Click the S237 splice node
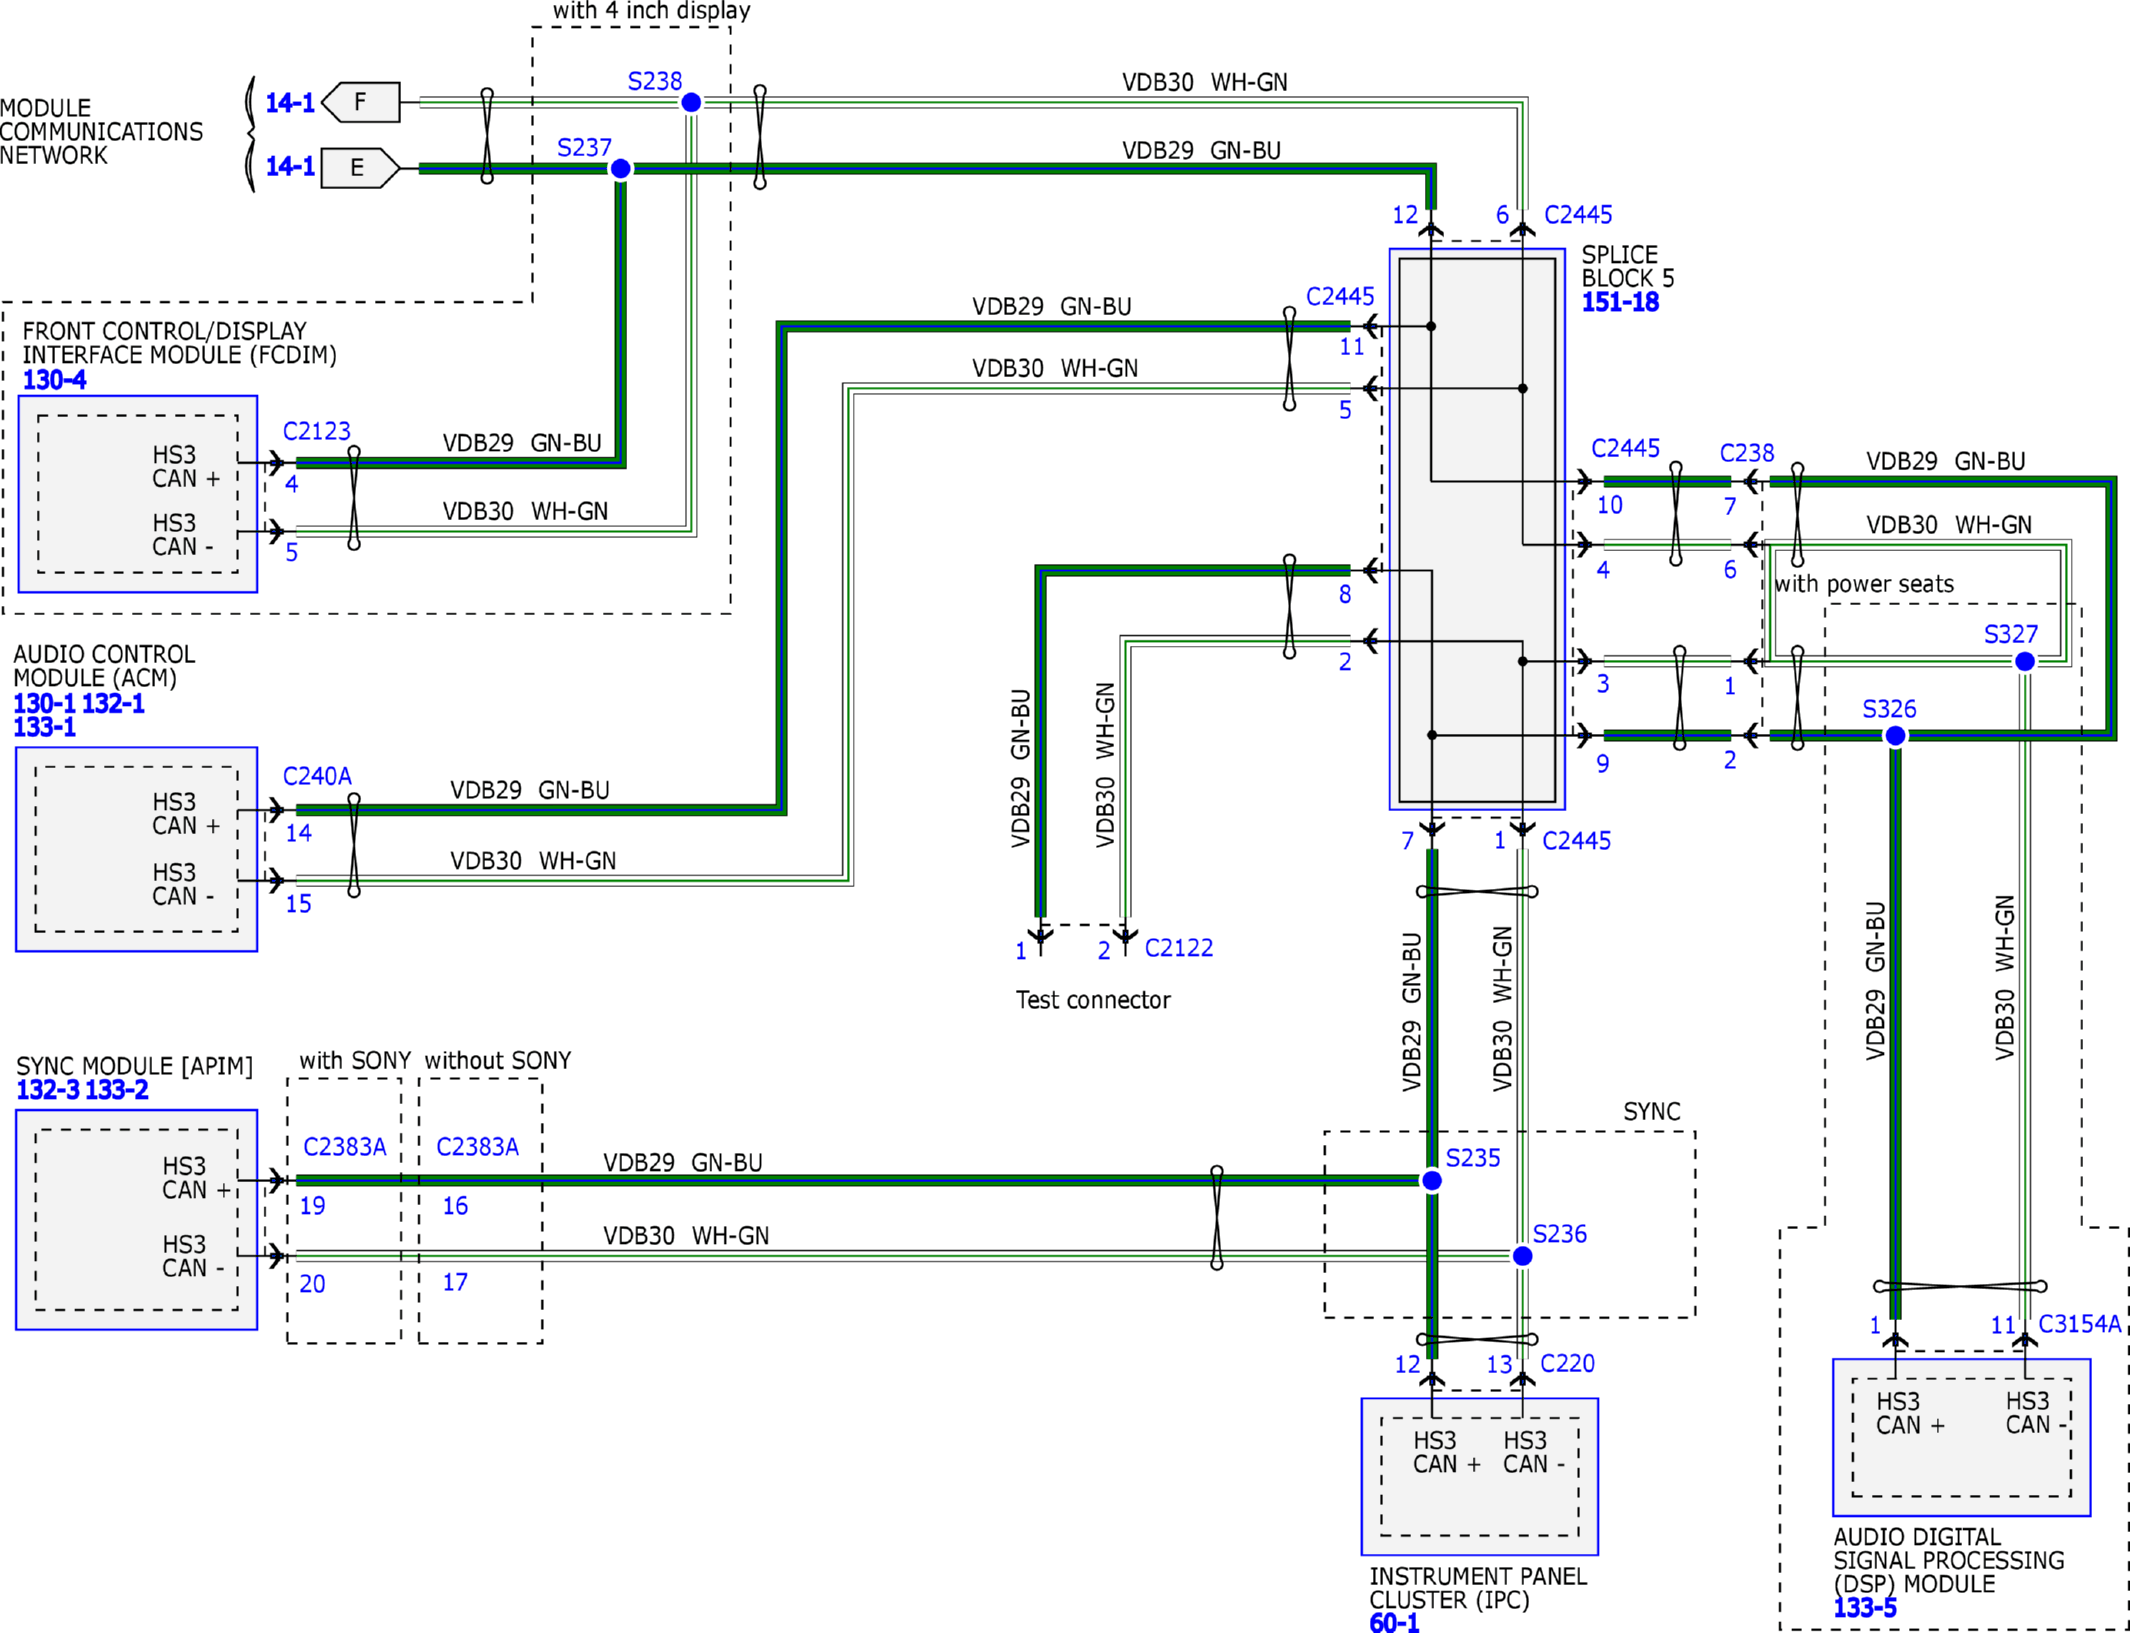Viewport: 2130px width, 1633px height. tap(620, 169)
